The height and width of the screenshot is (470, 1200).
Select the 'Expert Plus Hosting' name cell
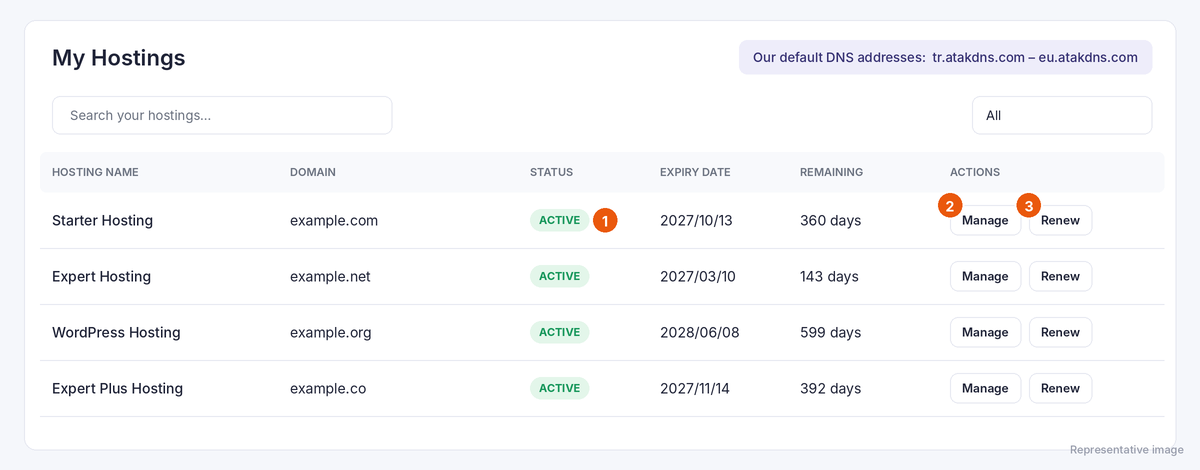(117, 388)
